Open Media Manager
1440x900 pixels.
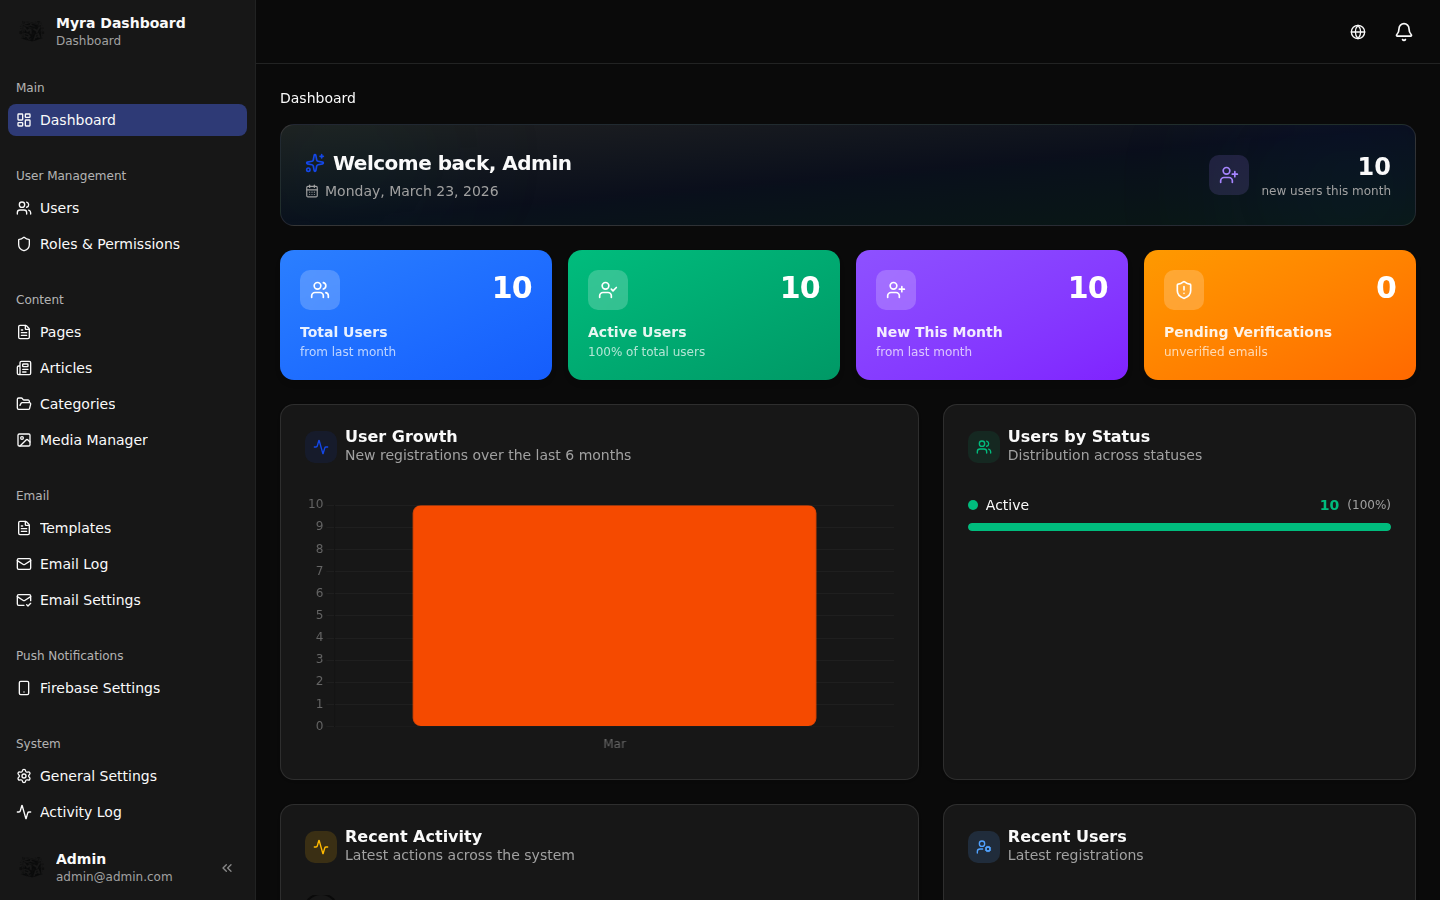(127, 440)
